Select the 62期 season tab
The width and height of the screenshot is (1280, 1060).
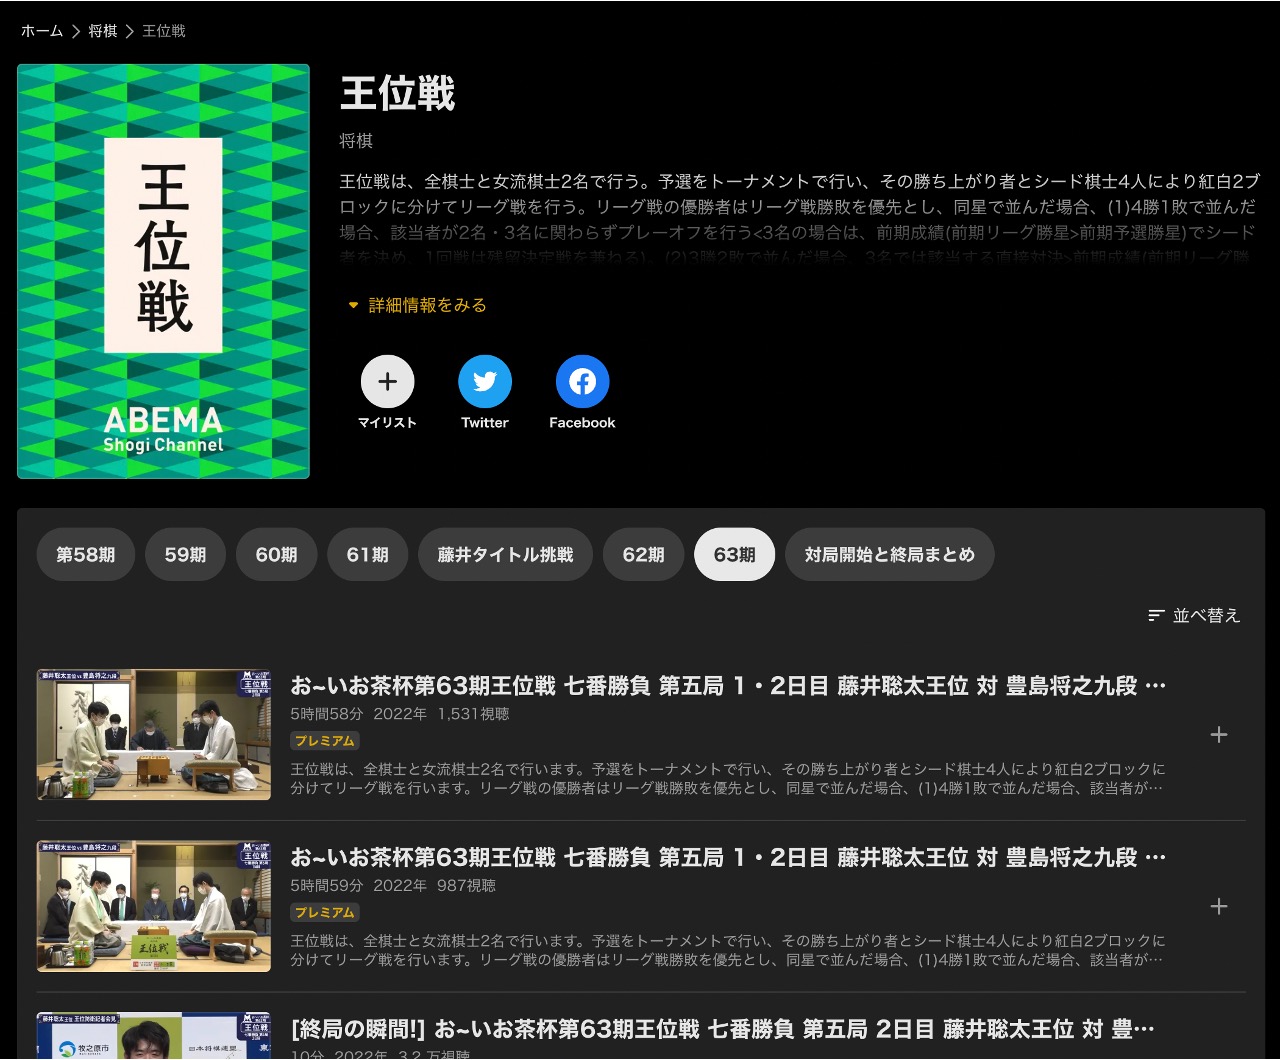tap(643, 554)
